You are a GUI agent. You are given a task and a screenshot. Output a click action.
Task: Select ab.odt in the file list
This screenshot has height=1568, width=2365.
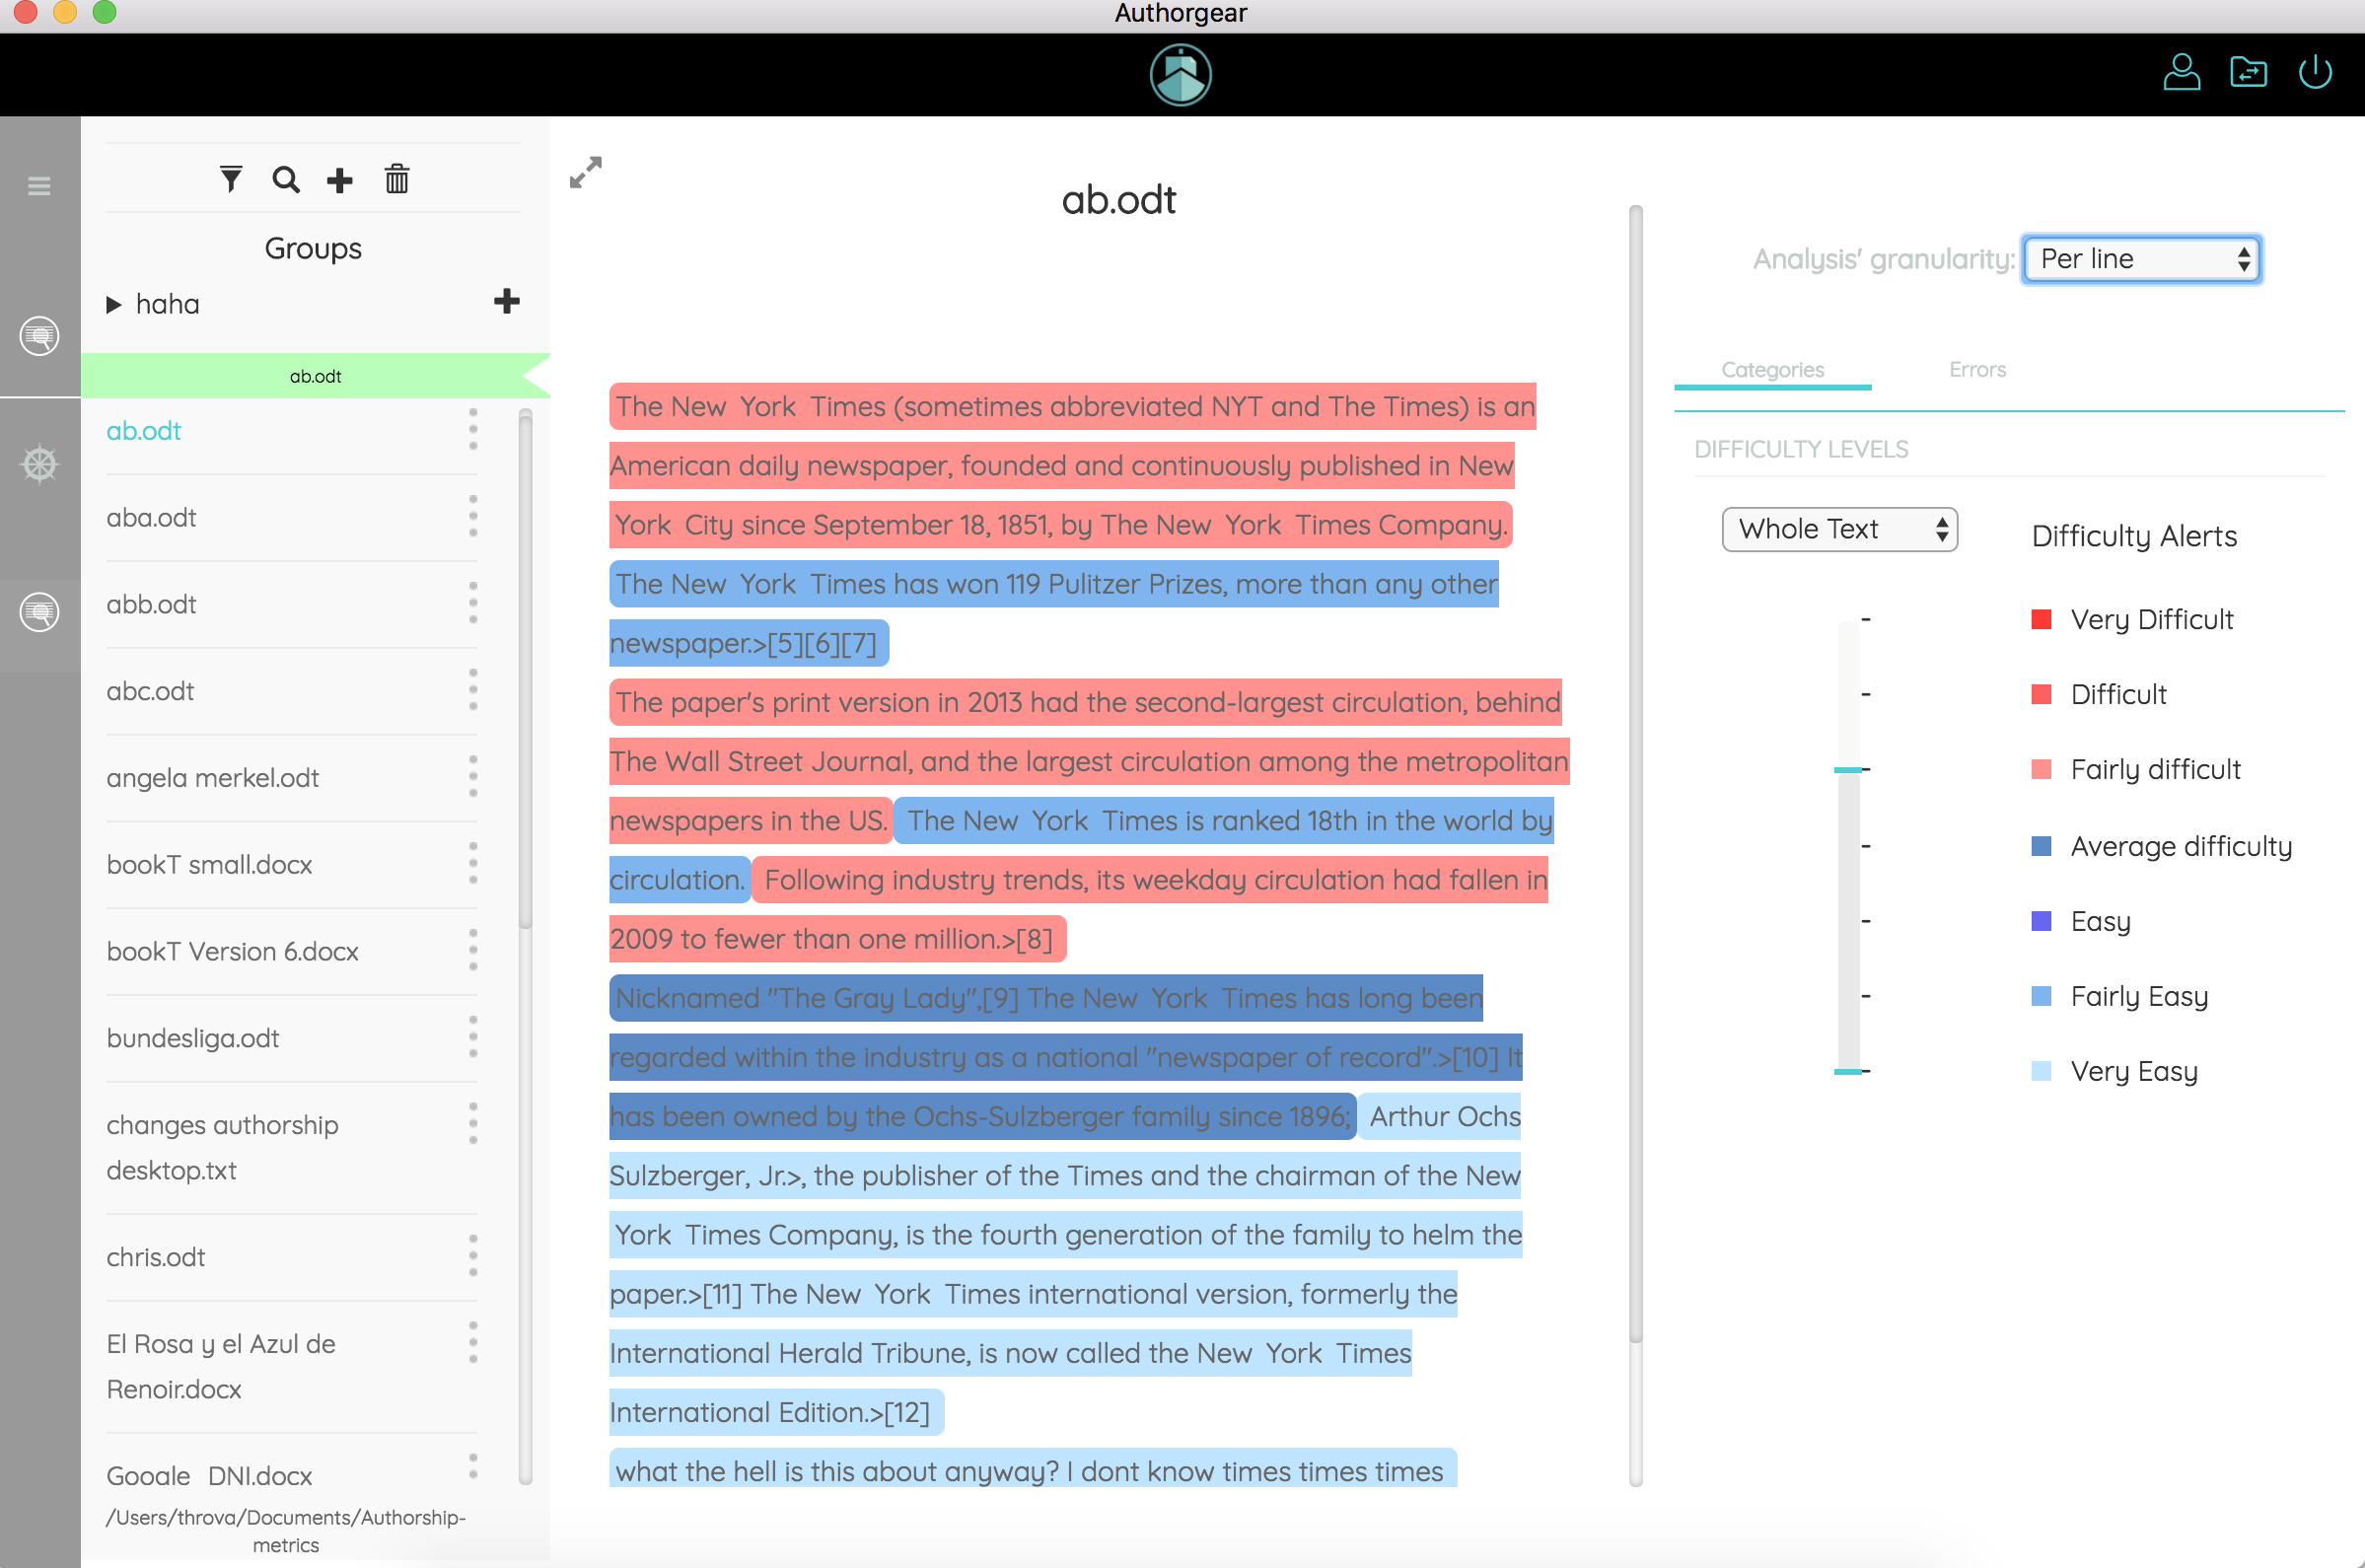143,431
